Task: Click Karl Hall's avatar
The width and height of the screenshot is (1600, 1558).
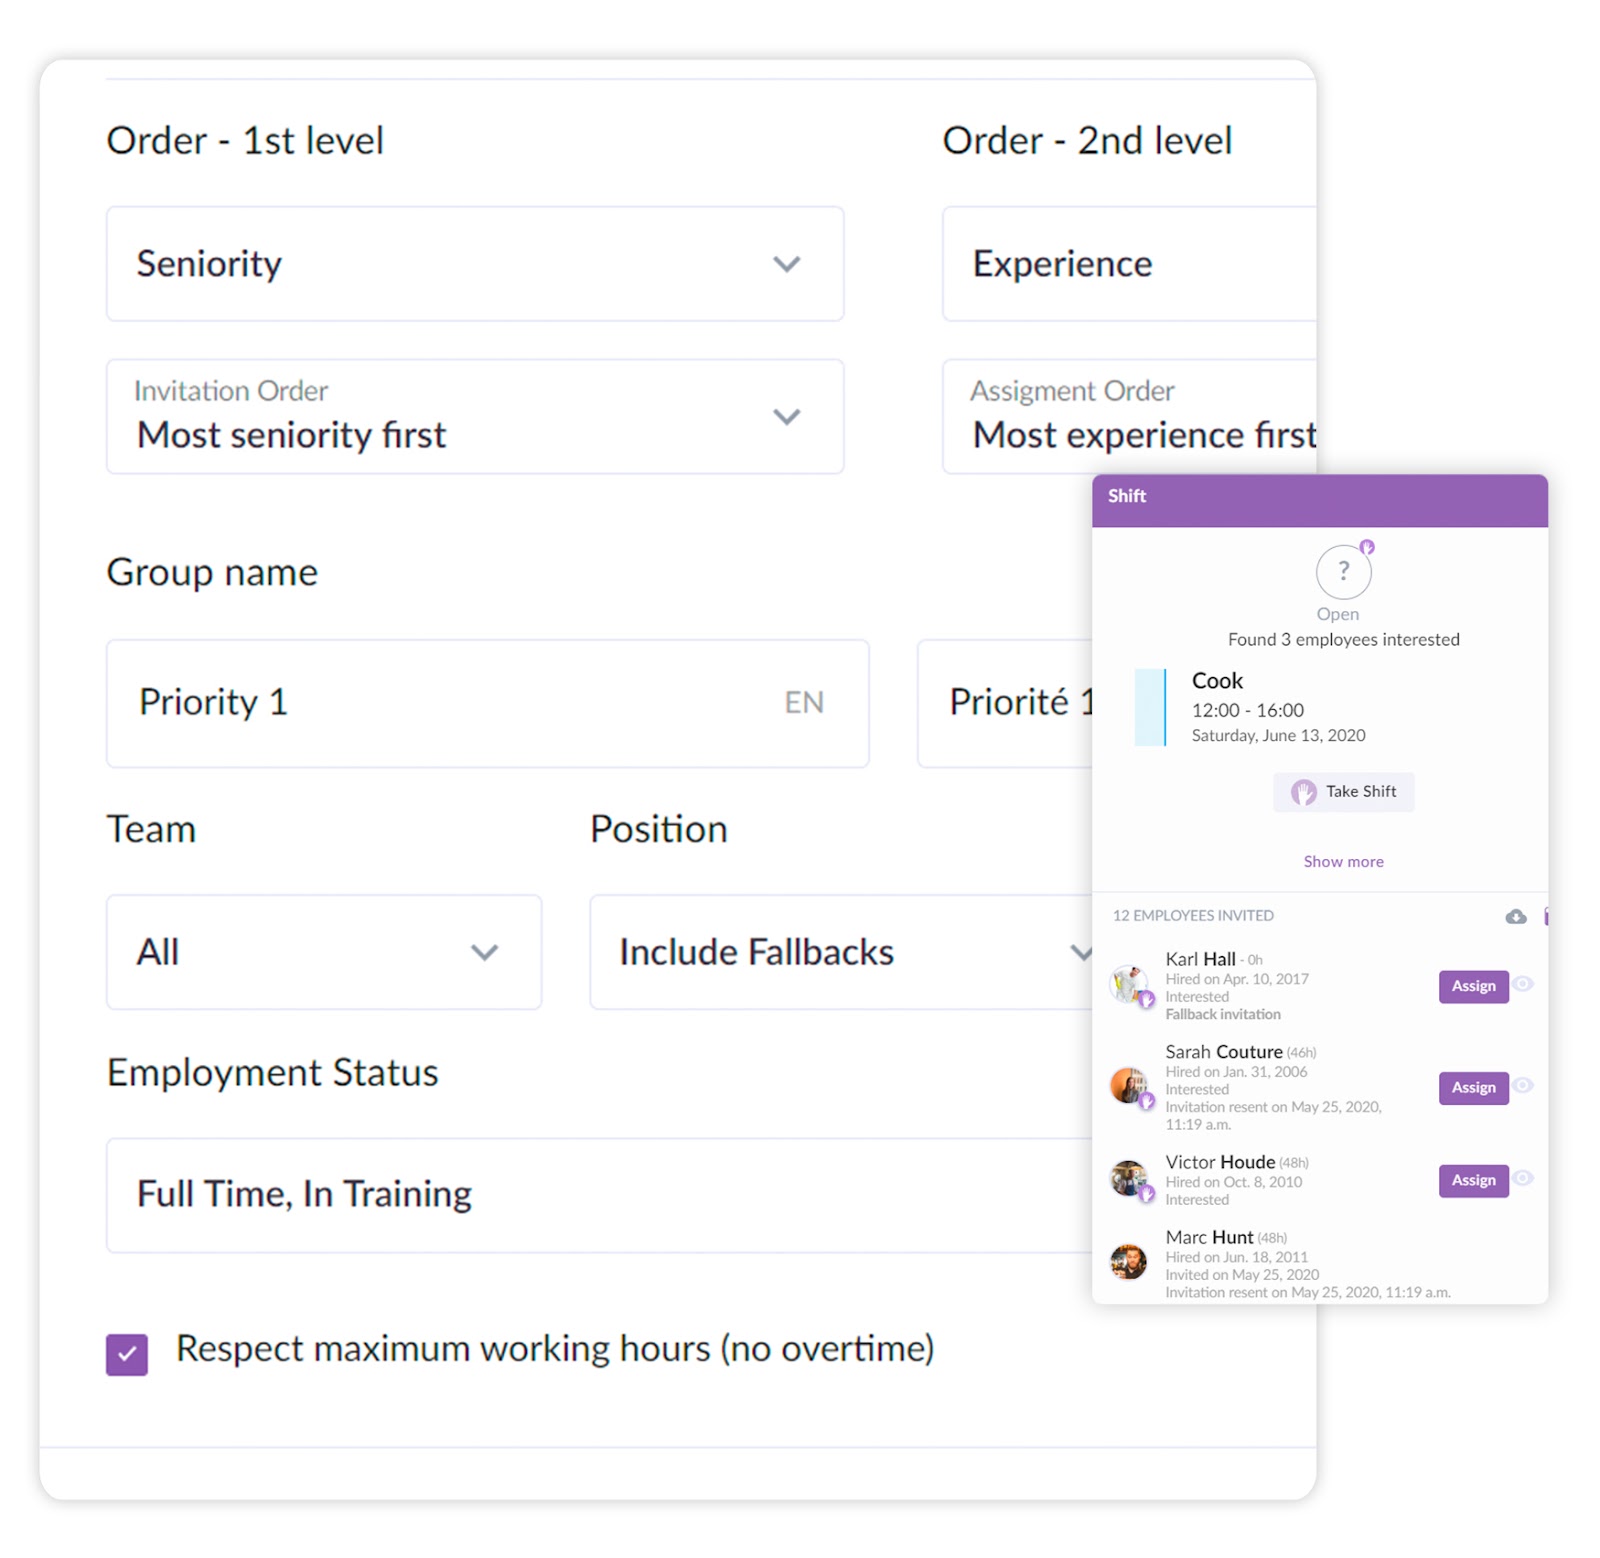Action: [1129, 984]
